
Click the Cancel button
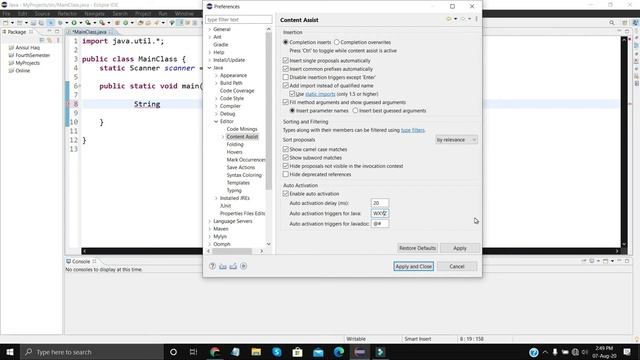tap(457, 266)
